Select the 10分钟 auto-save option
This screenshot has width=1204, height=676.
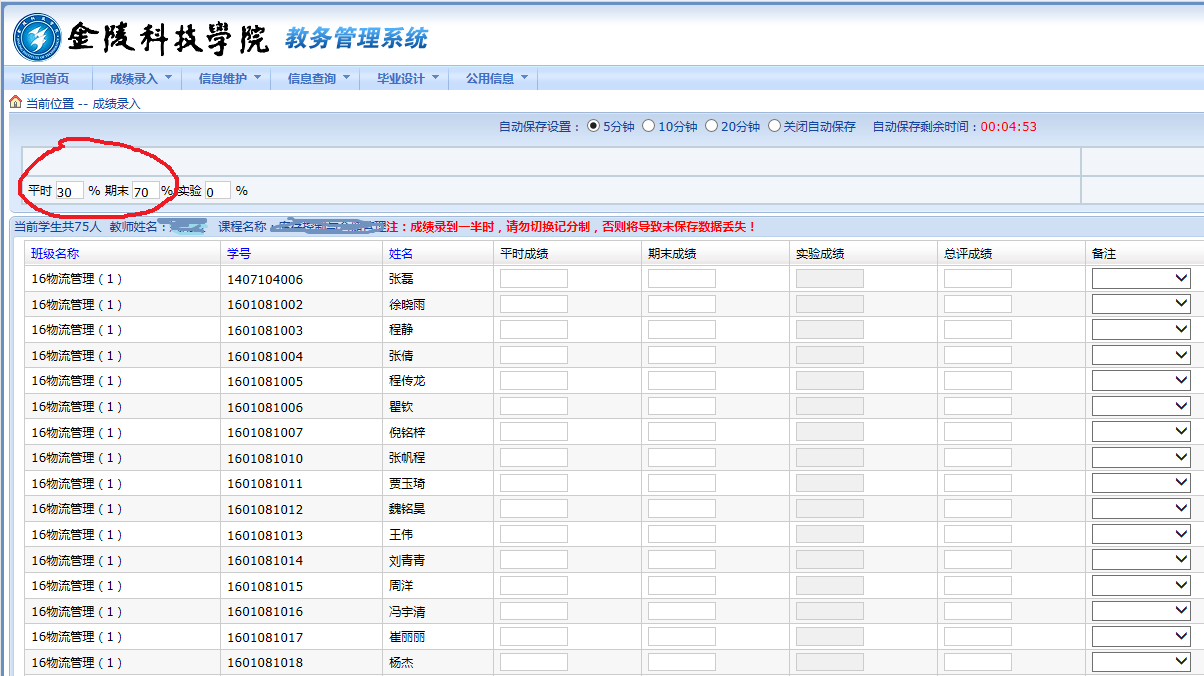pyautogui.click(x=648, y=127)
